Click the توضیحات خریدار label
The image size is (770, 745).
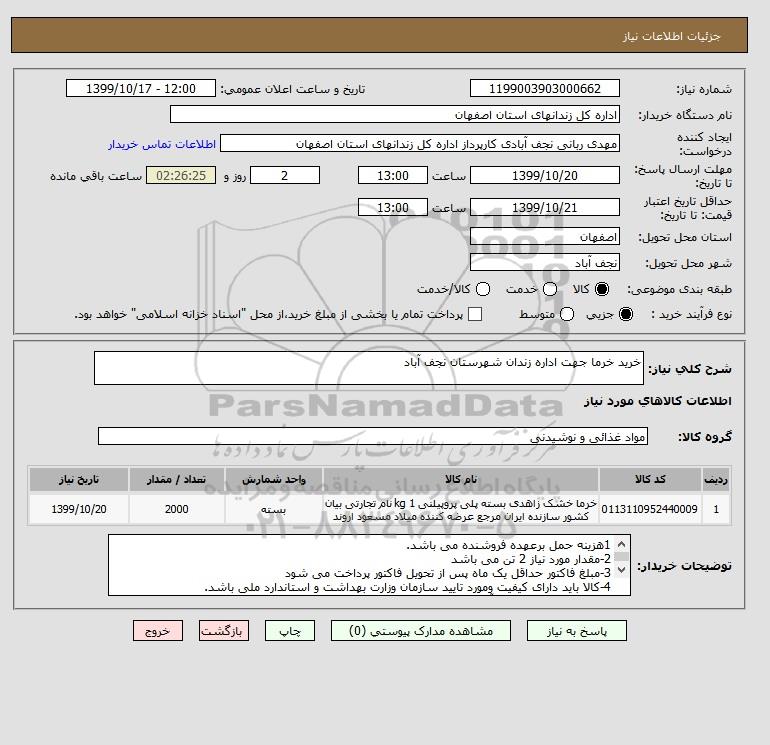pos(684,566)
